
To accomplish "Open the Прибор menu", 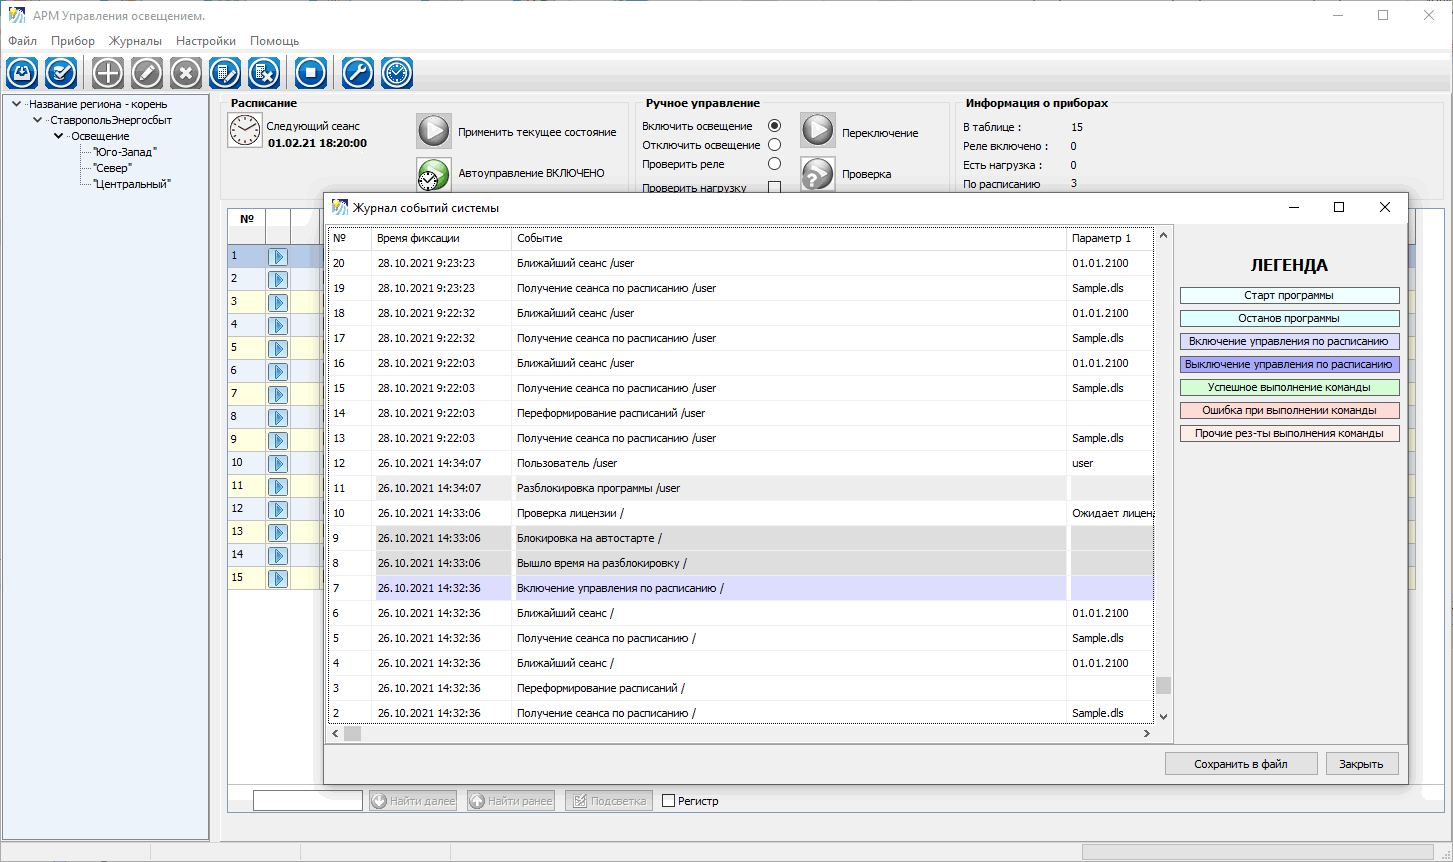I will coord(73,41).
